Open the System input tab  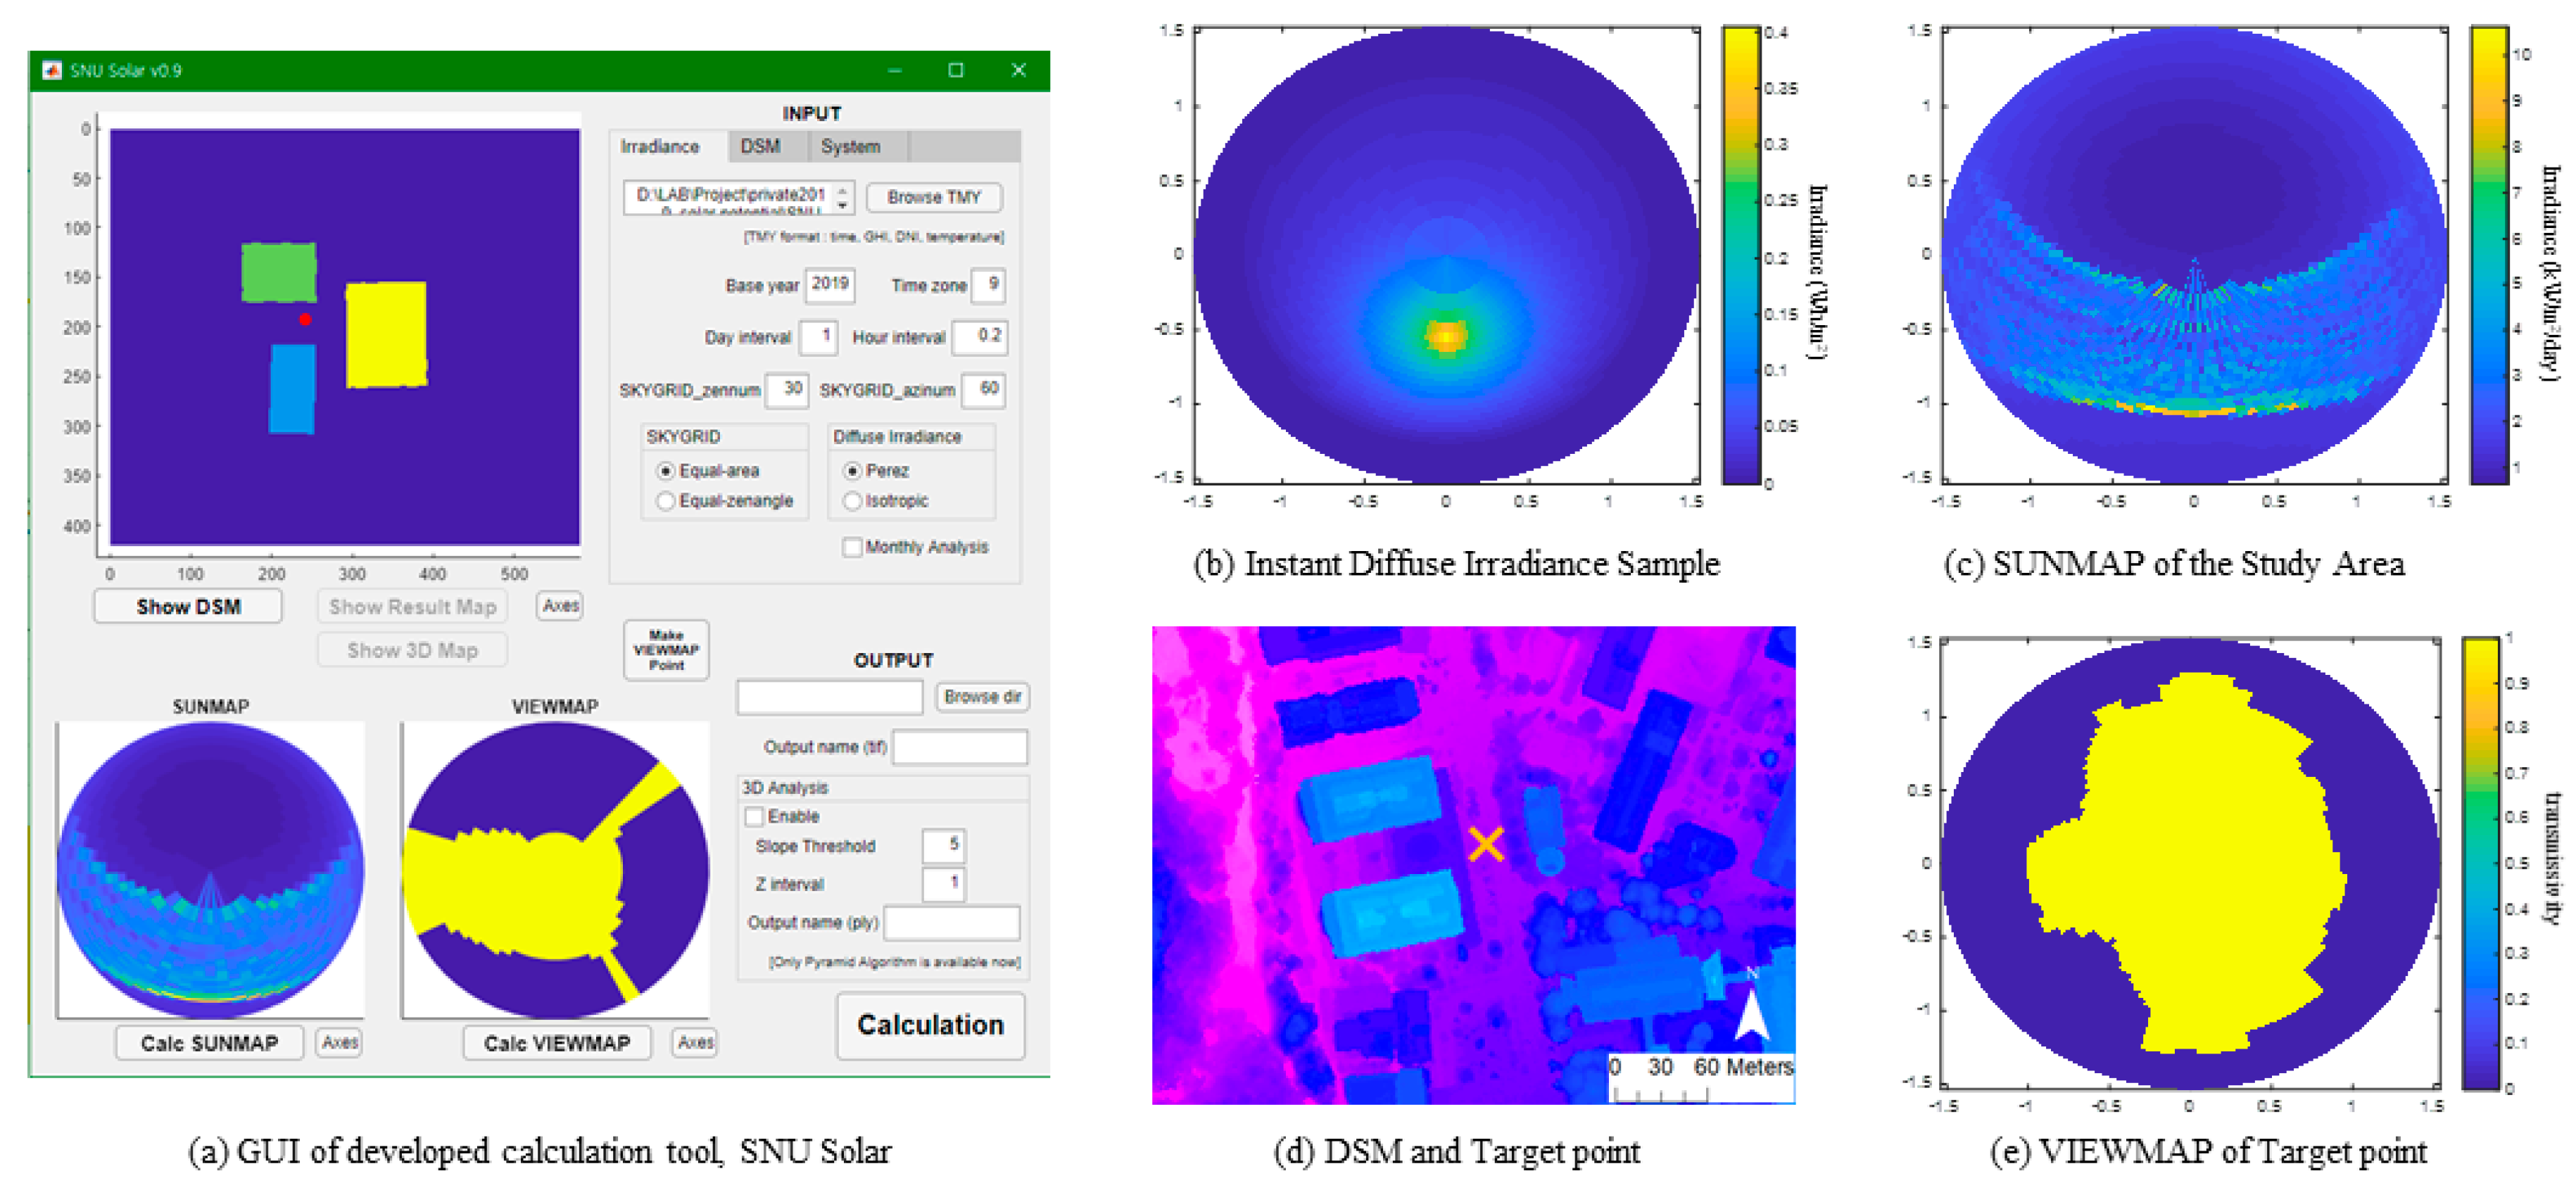[x=850, y=147]
